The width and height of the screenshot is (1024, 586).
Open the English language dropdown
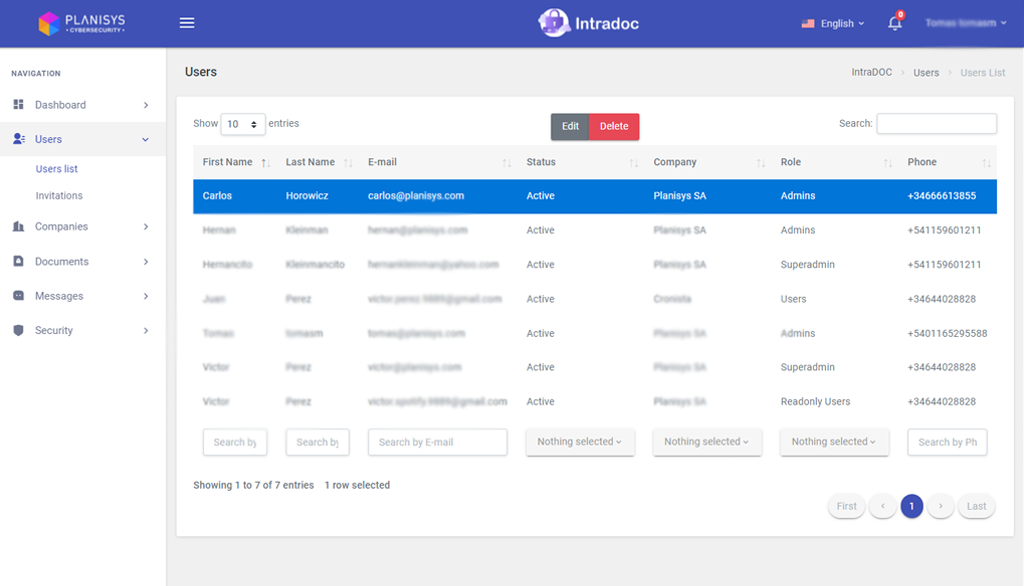point(833,24)
